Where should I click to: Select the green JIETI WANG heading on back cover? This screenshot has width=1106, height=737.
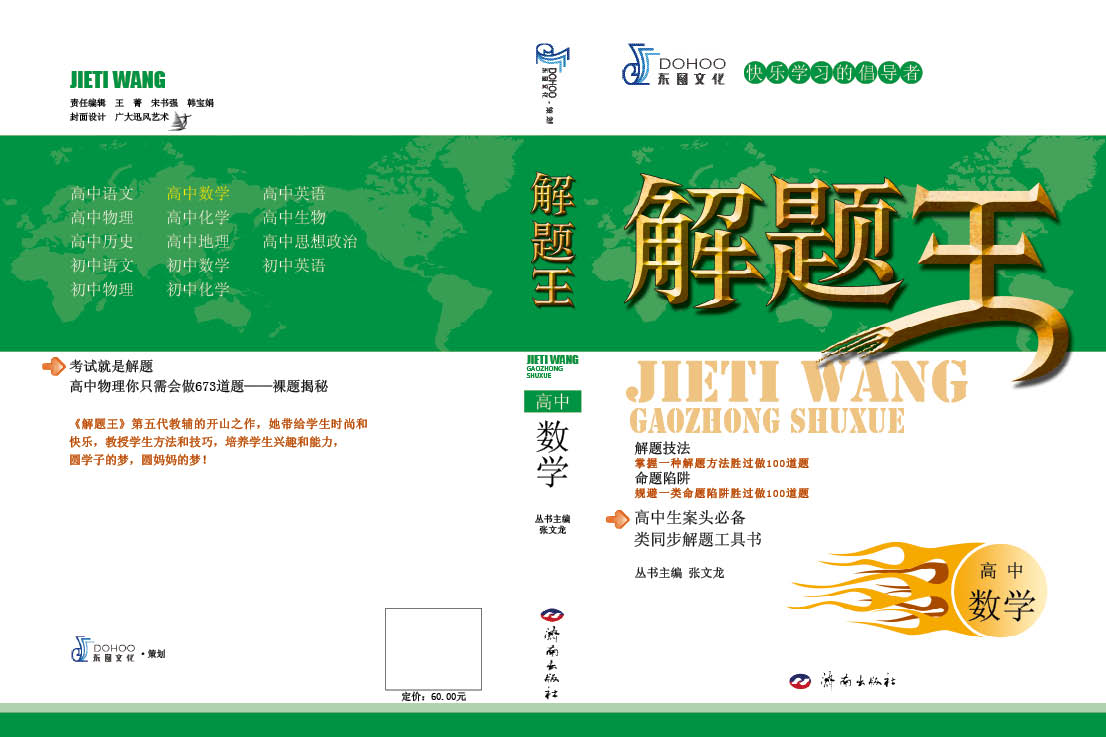click(x=118, y=80)
